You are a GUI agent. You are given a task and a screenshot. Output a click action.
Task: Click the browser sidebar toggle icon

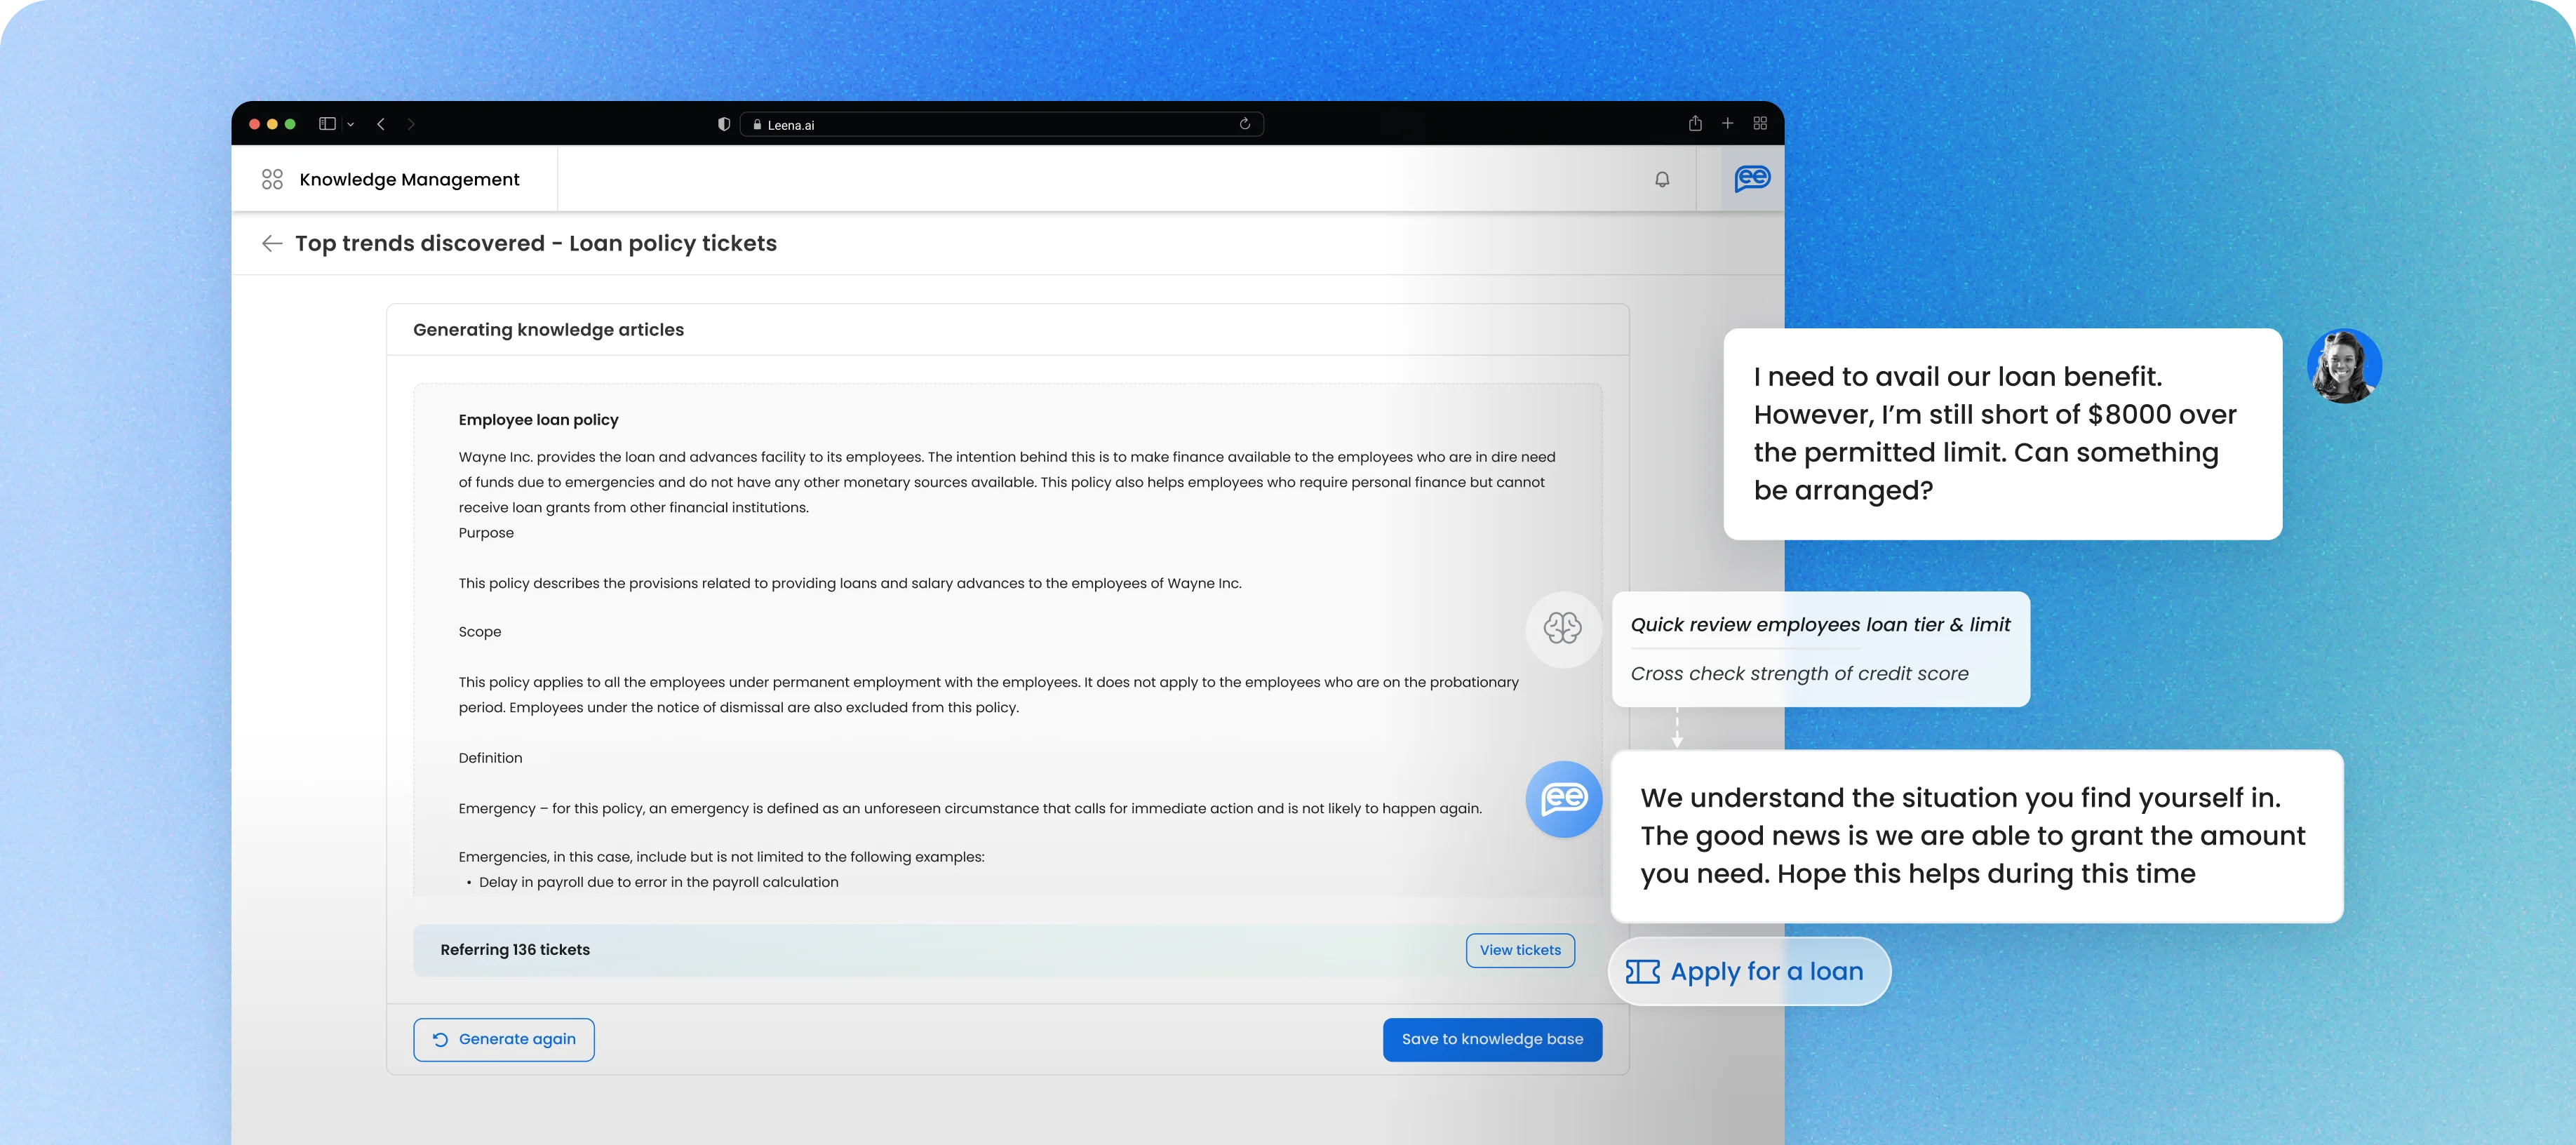tap(326, 124)
